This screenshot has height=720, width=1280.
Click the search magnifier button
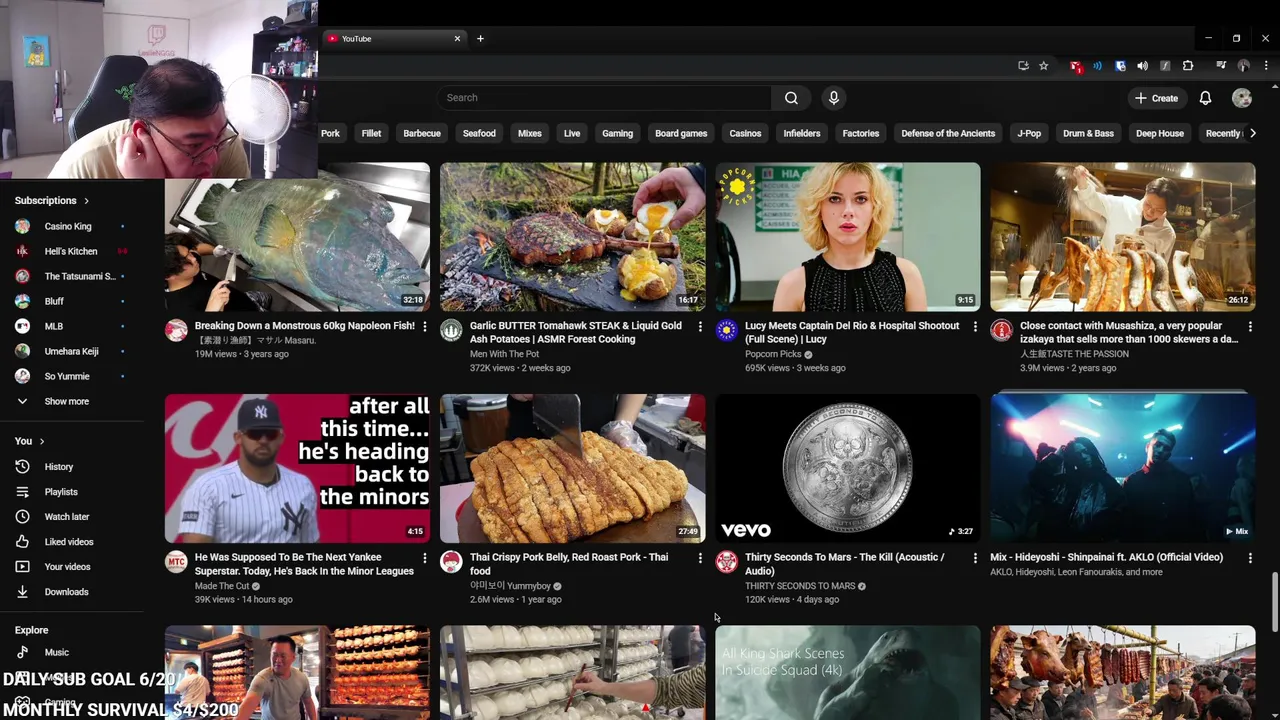tap(791, 98)
